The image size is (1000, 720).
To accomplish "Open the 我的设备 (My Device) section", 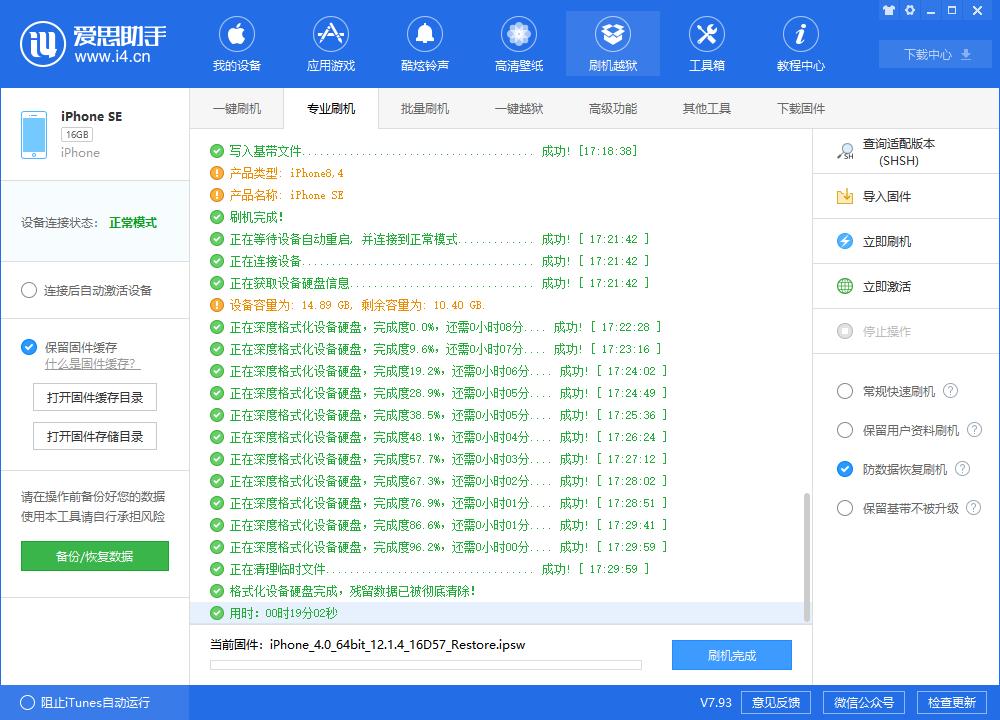I will coord(236,43).
